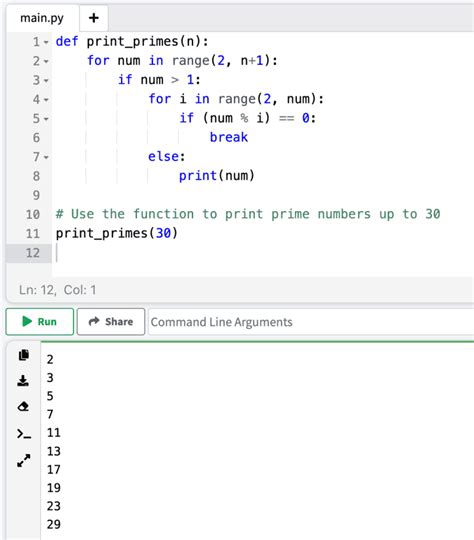Click output value 11
The height and width of the screenshot is (540, 474).
54,433
